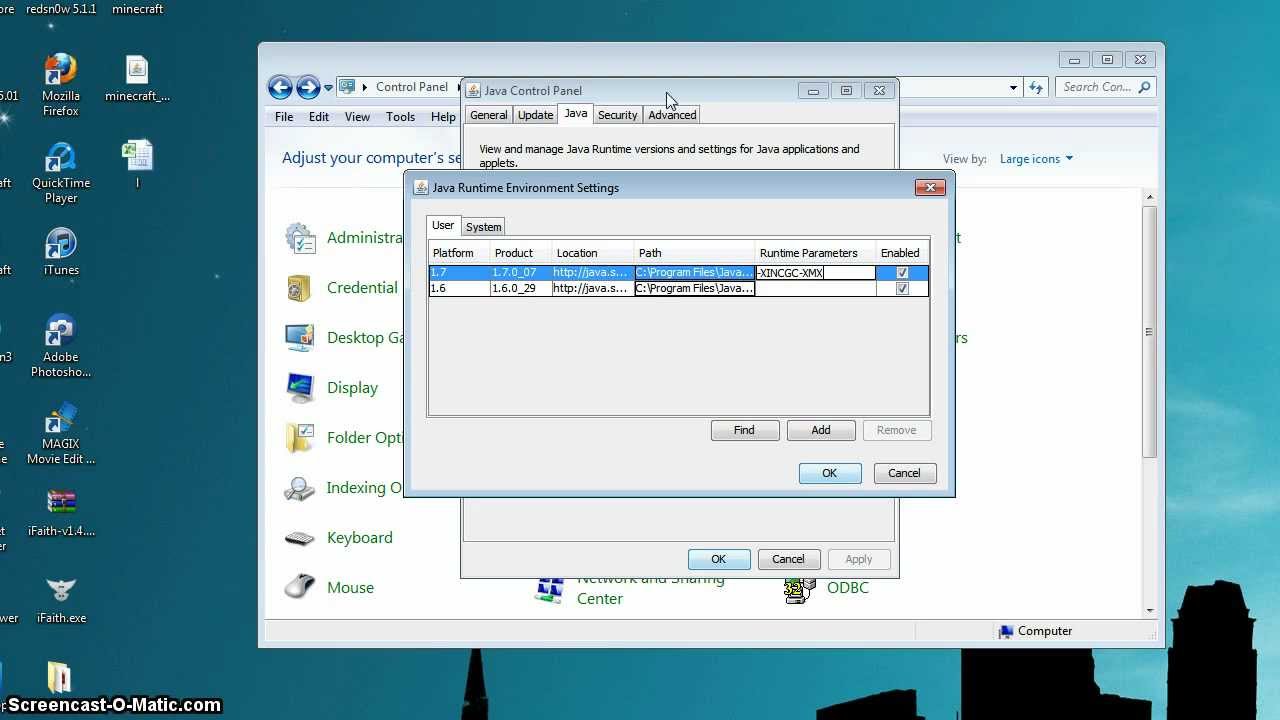Viewport: 1280px width, 720px height.
Task: Open the File menu in Control Panel
Action: click(284, 117)
